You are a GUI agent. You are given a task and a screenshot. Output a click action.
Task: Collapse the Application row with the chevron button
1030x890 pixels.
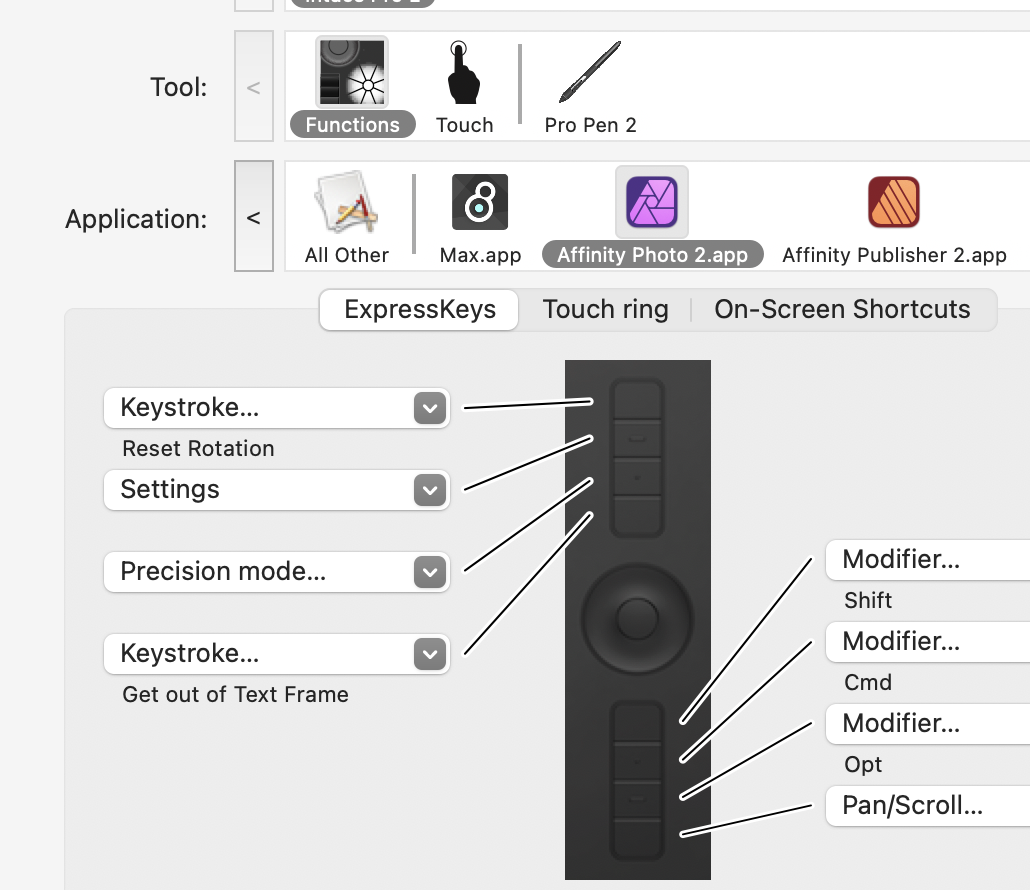click(254, 218)
